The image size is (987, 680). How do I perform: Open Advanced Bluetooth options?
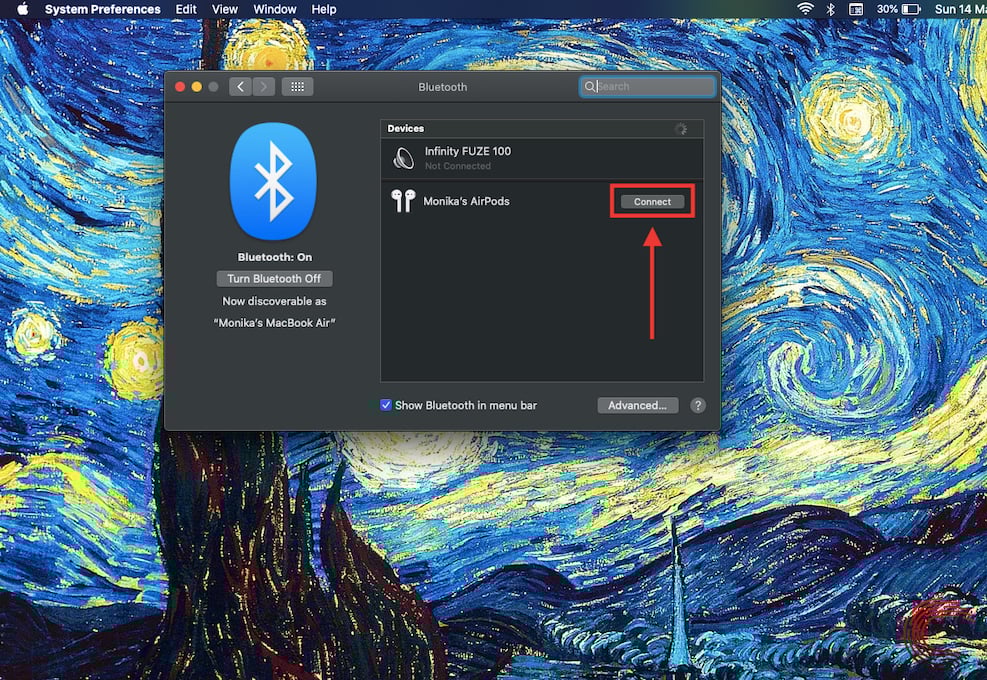point(637,405)
